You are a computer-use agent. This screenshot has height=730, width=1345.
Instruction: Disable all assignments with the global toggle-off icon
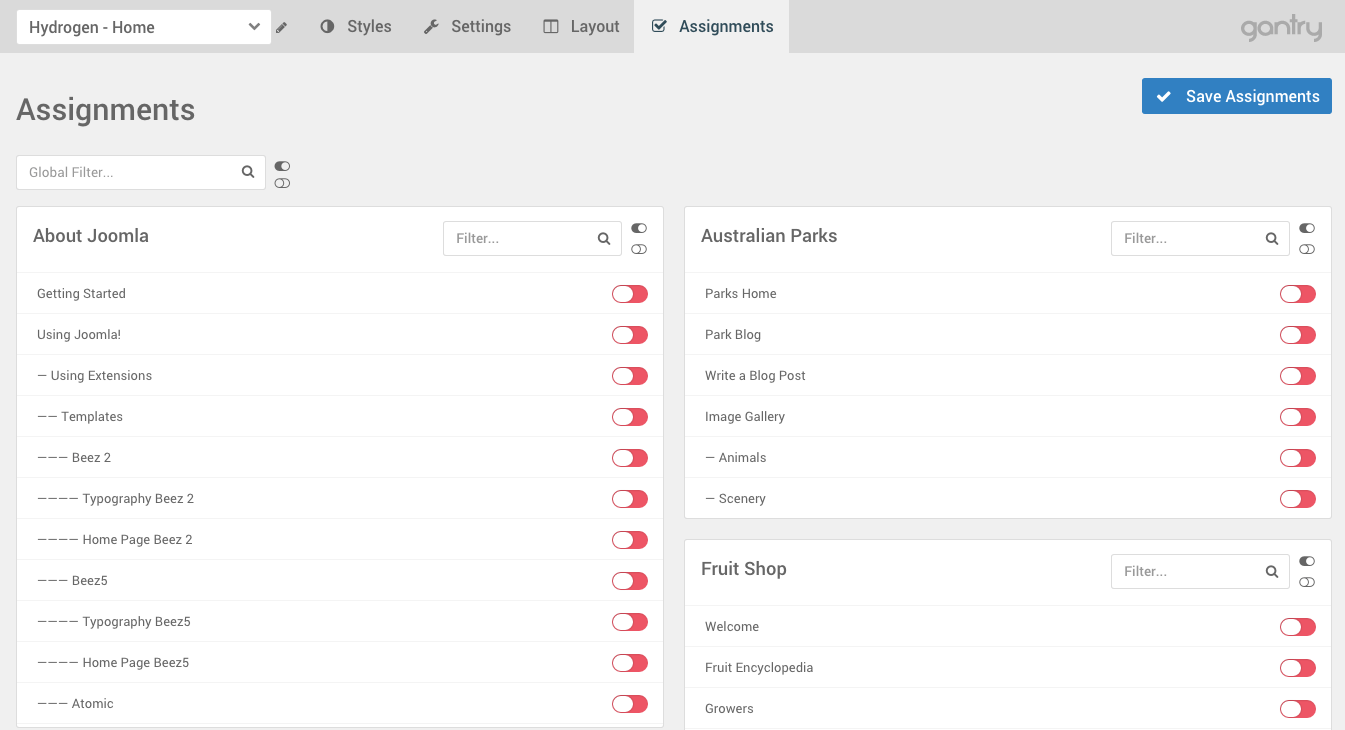tap(282, 183)
